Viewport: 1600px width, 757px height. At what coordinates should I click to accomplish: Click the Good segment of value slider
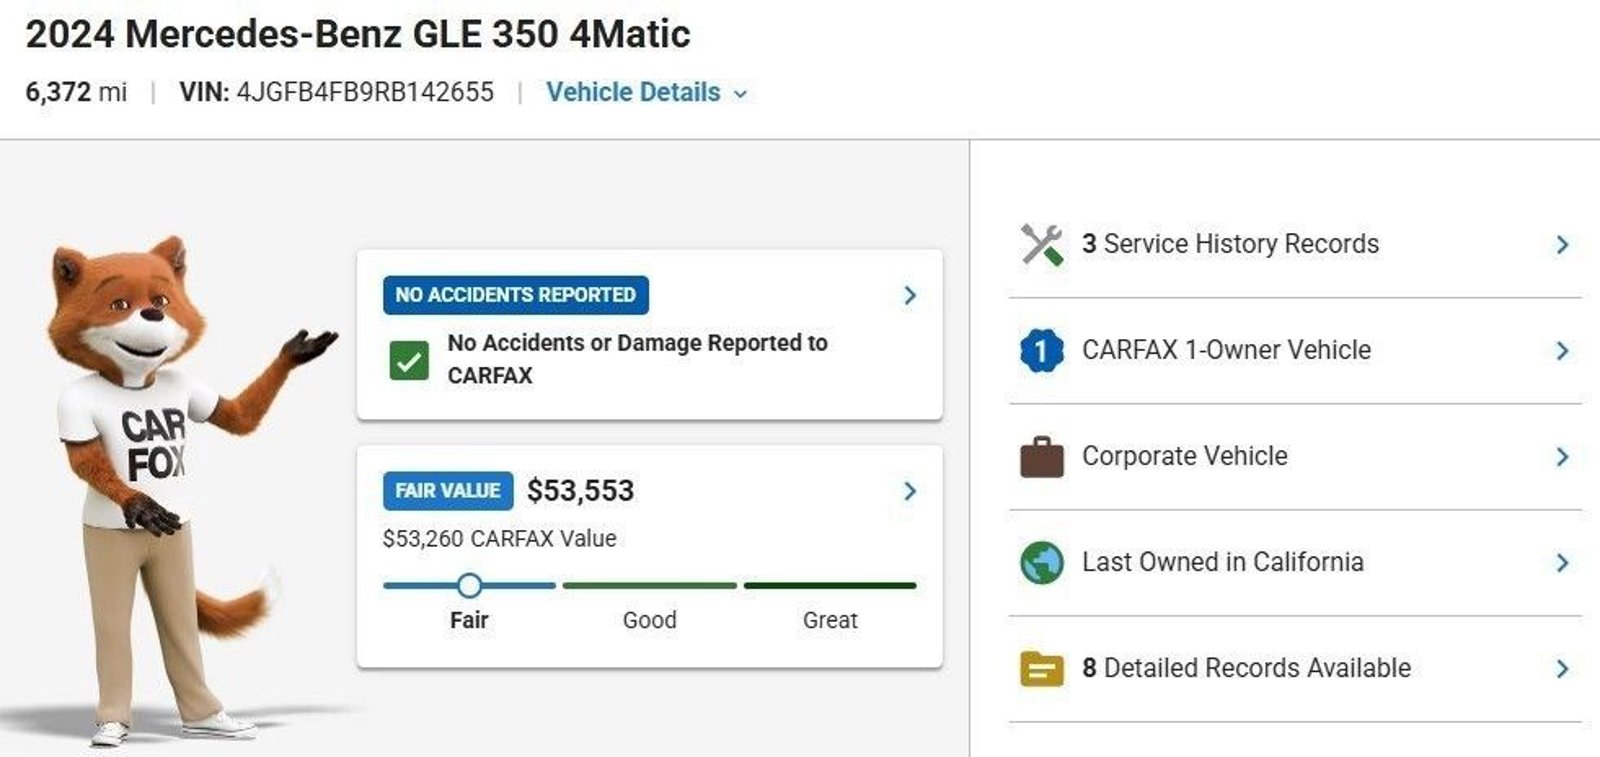[x=649, y=585]
